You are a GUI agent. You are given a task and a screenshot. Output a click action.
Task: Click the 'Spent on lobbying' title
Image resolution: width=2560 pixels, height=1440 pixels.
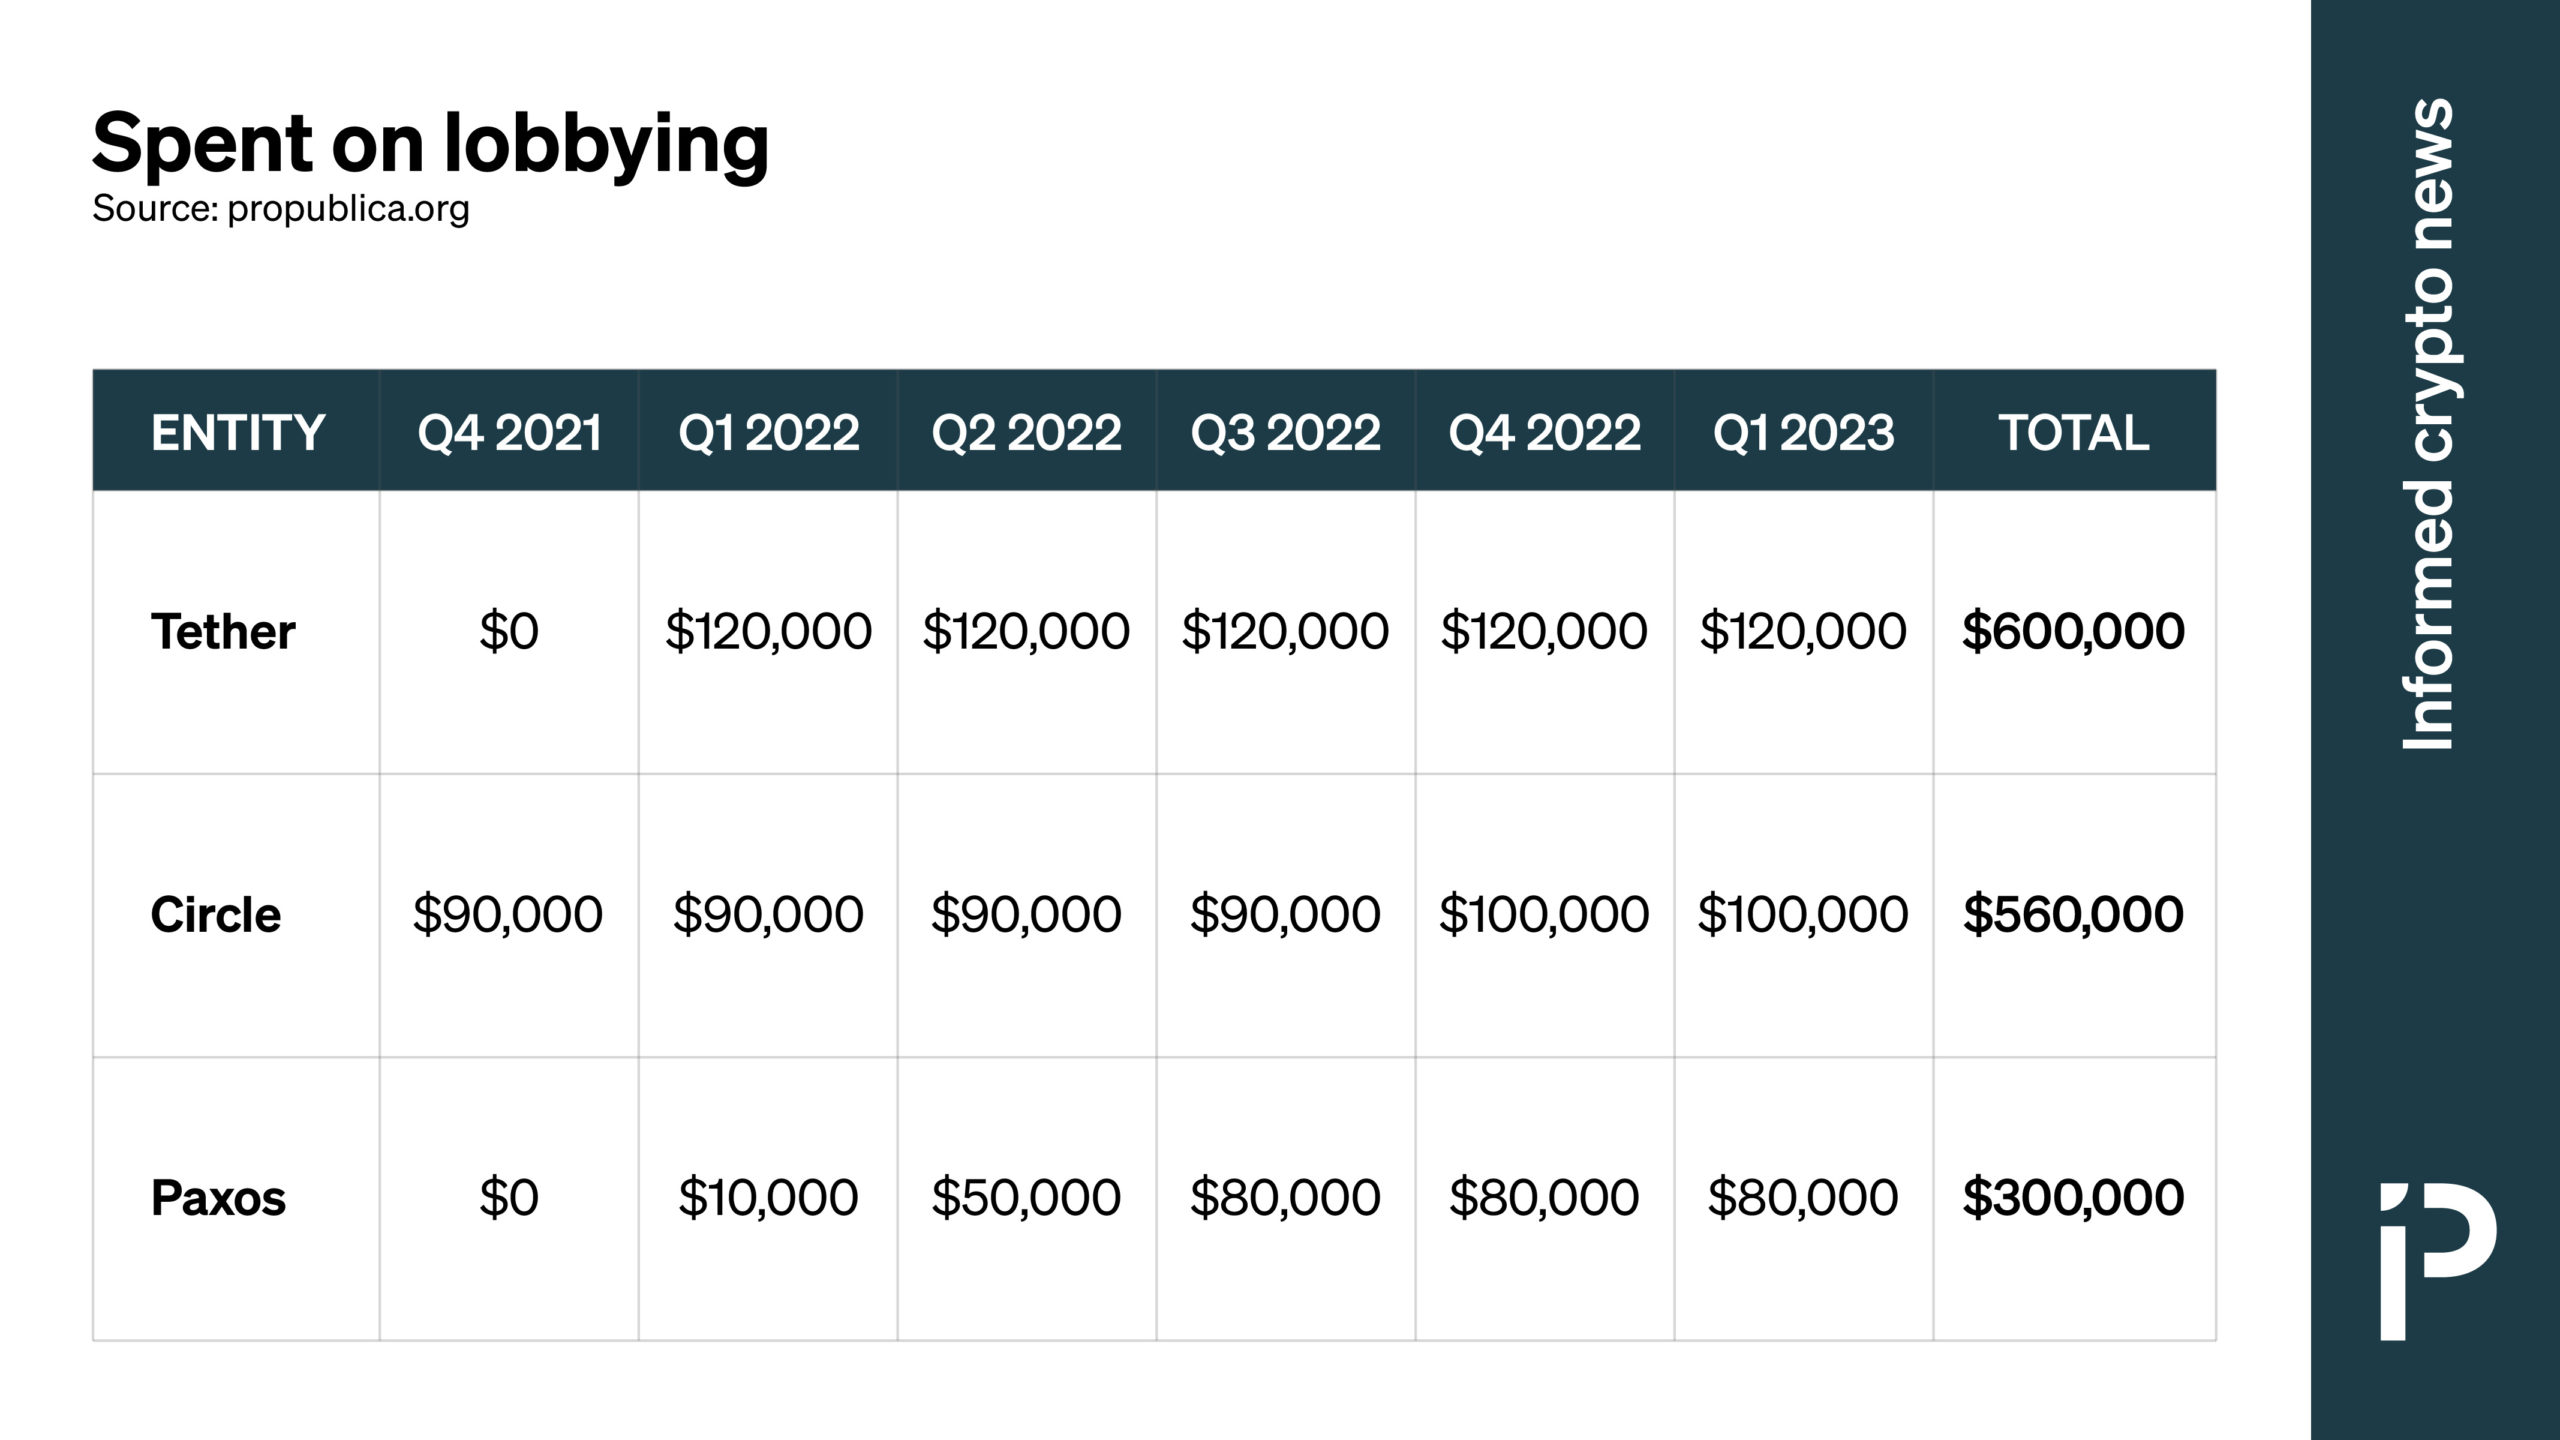pos(430,144)
